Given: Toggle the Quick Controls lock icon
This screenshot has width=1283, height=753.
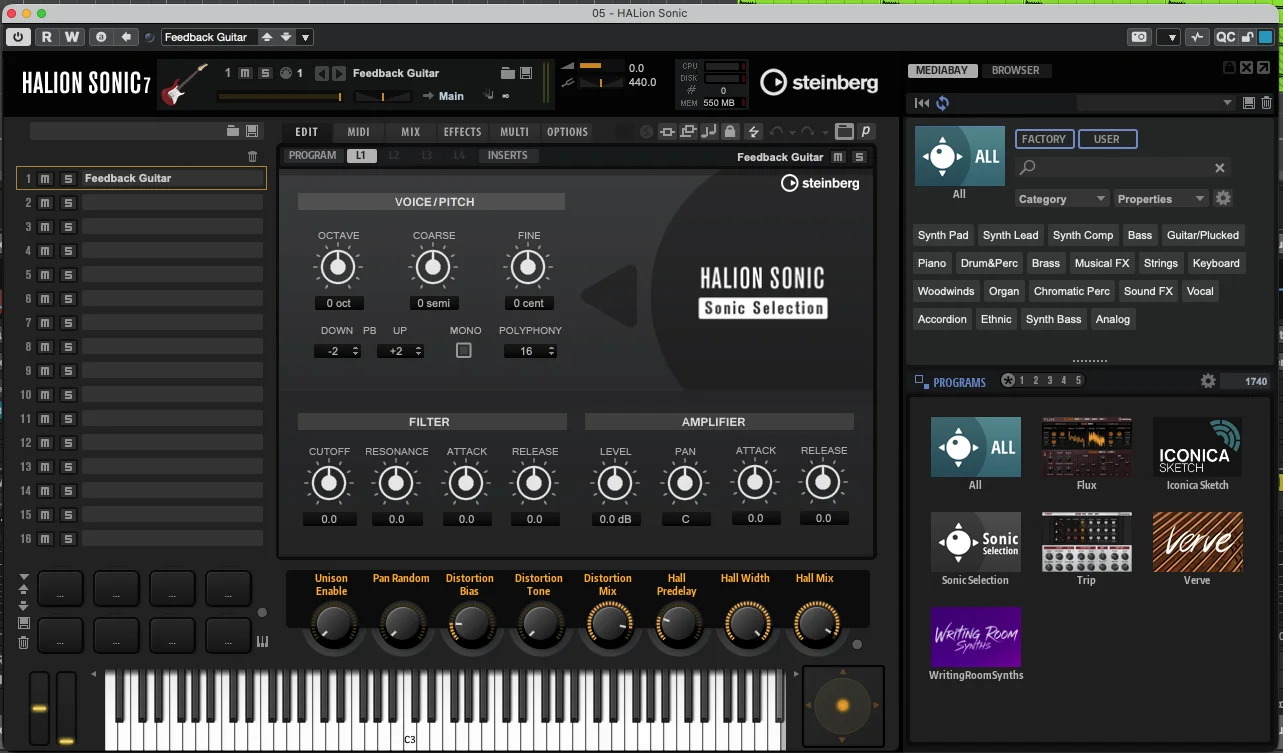Looking at the screenshot, I should click(x=1247, y=37).
